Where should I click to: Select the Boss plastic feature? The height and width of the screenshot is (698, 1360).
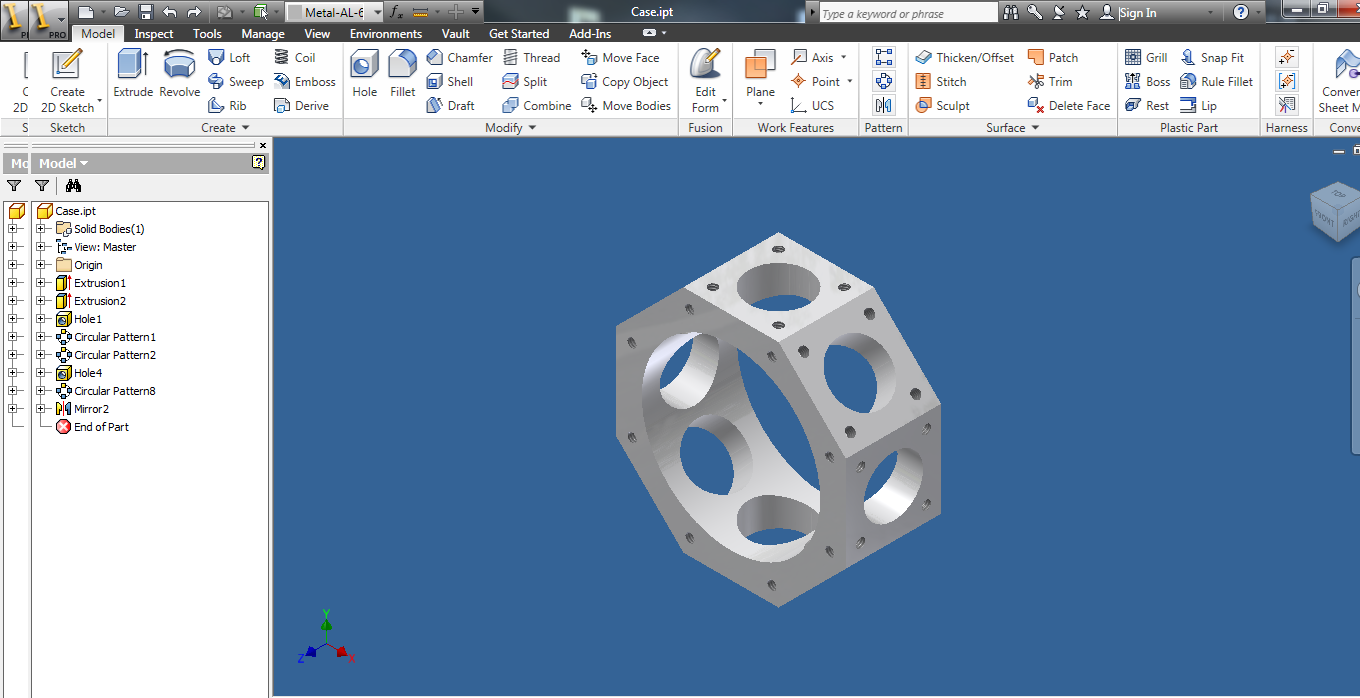[x=1148, y=82]
